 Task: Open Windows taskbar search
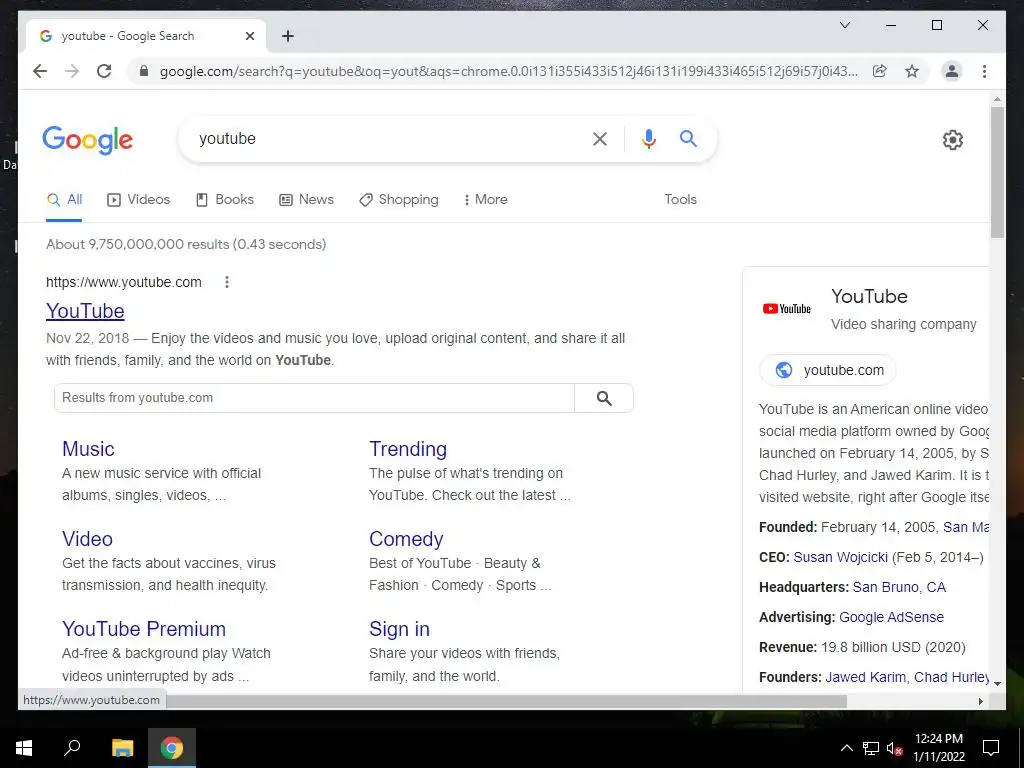coord(72,748)
